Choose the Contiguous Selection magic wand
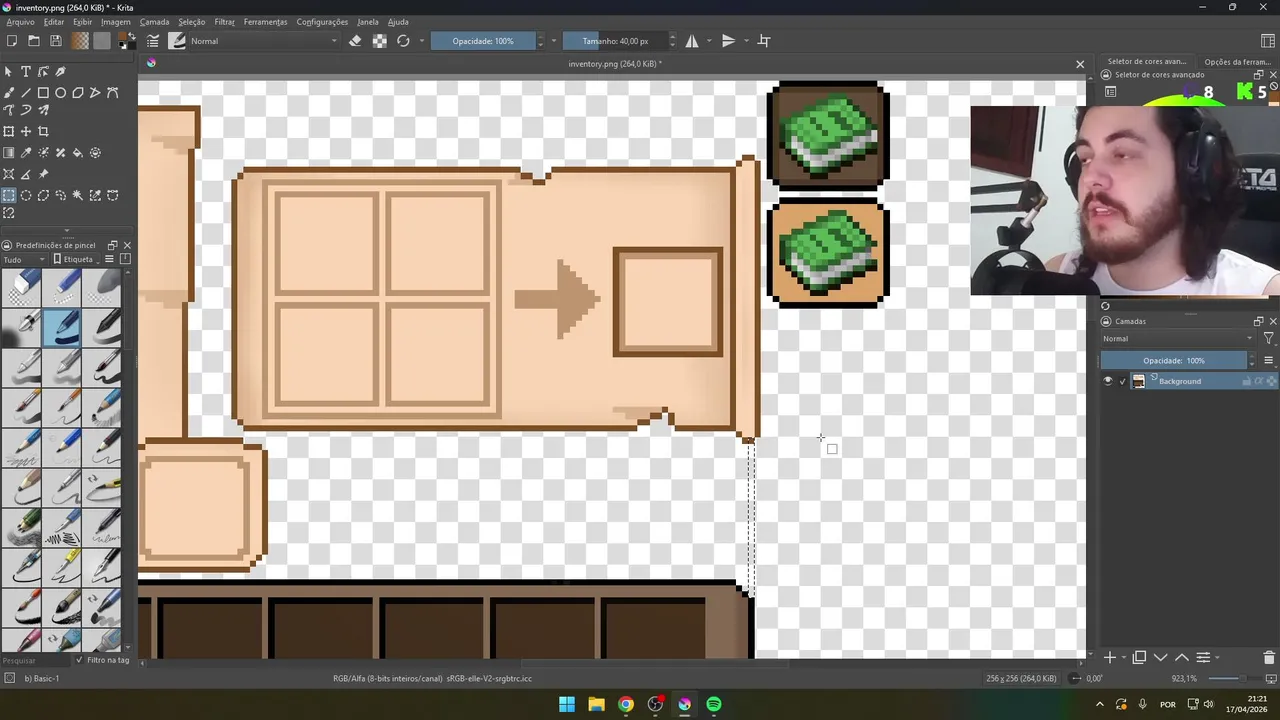The width and height of the screenshot is (1280, 720). (x=77, y=195)
